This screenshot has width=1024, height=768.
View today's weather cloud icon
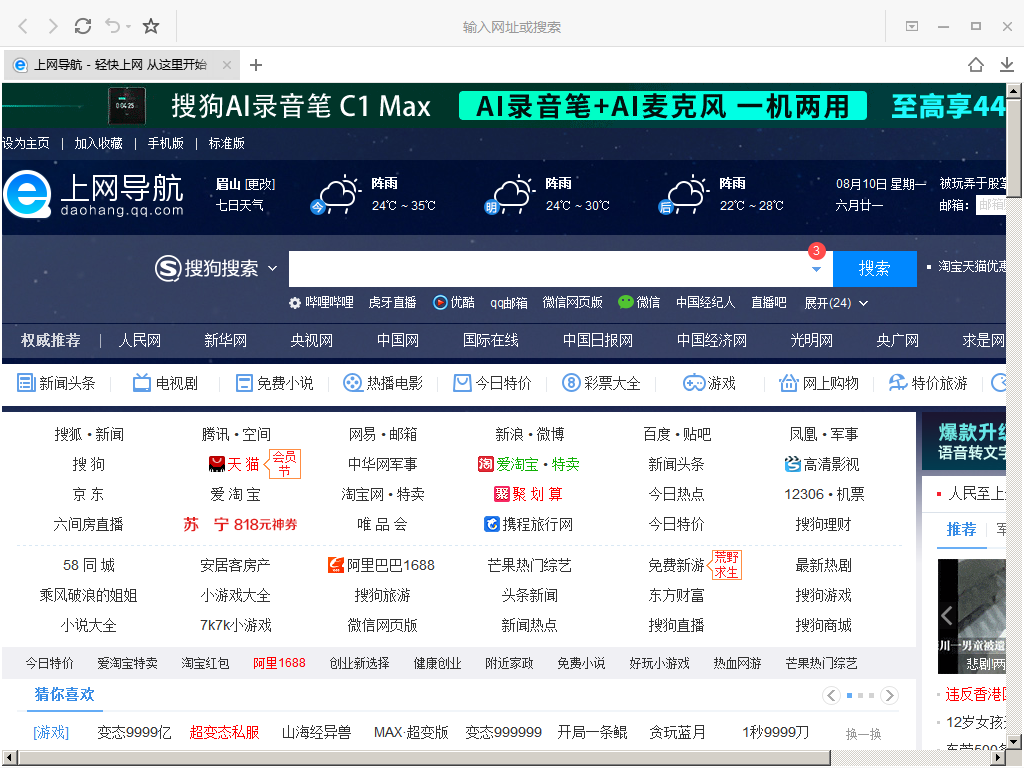336,194
